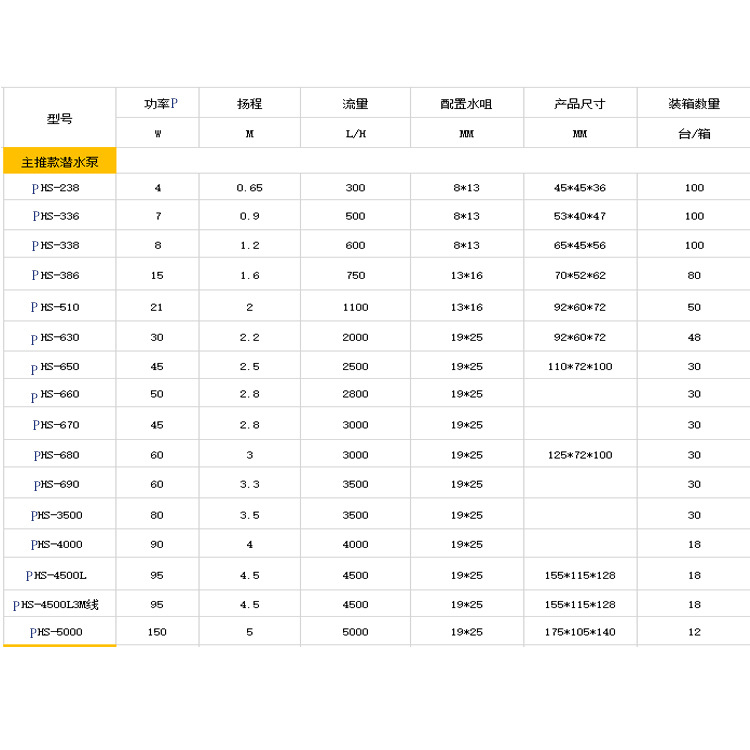Click model PHS-670
The height and width of the screenshot is (750, 750).
(x=55, y=425)
